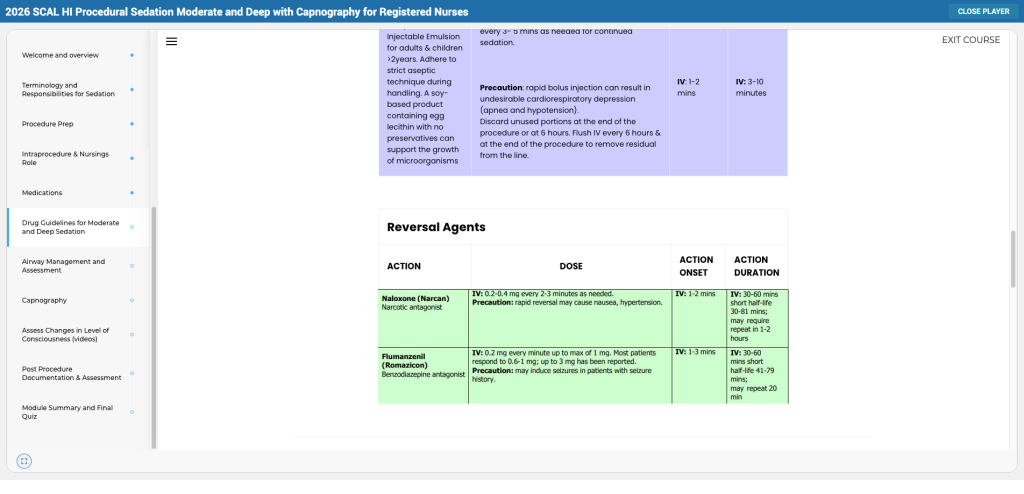Click the Flumanzenil (Romazicon) cell
Image resolution: width=1024 pixels, height=494 pixels.
coord(423,376)
